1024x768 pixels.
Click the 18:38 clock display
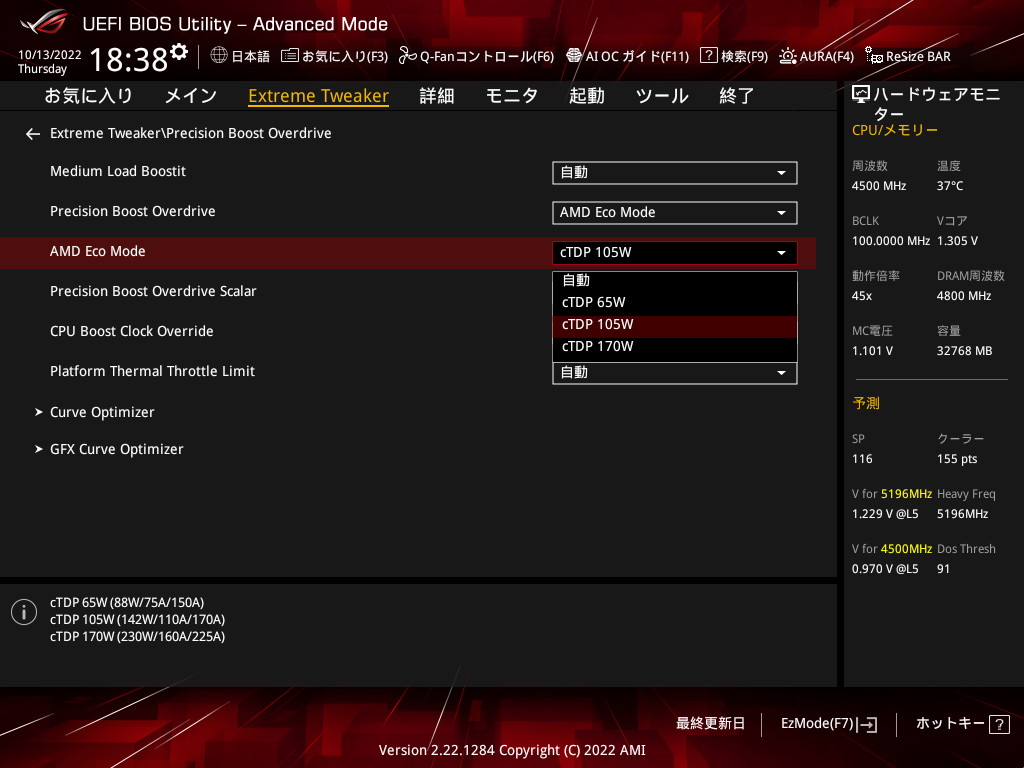[129, 60]
